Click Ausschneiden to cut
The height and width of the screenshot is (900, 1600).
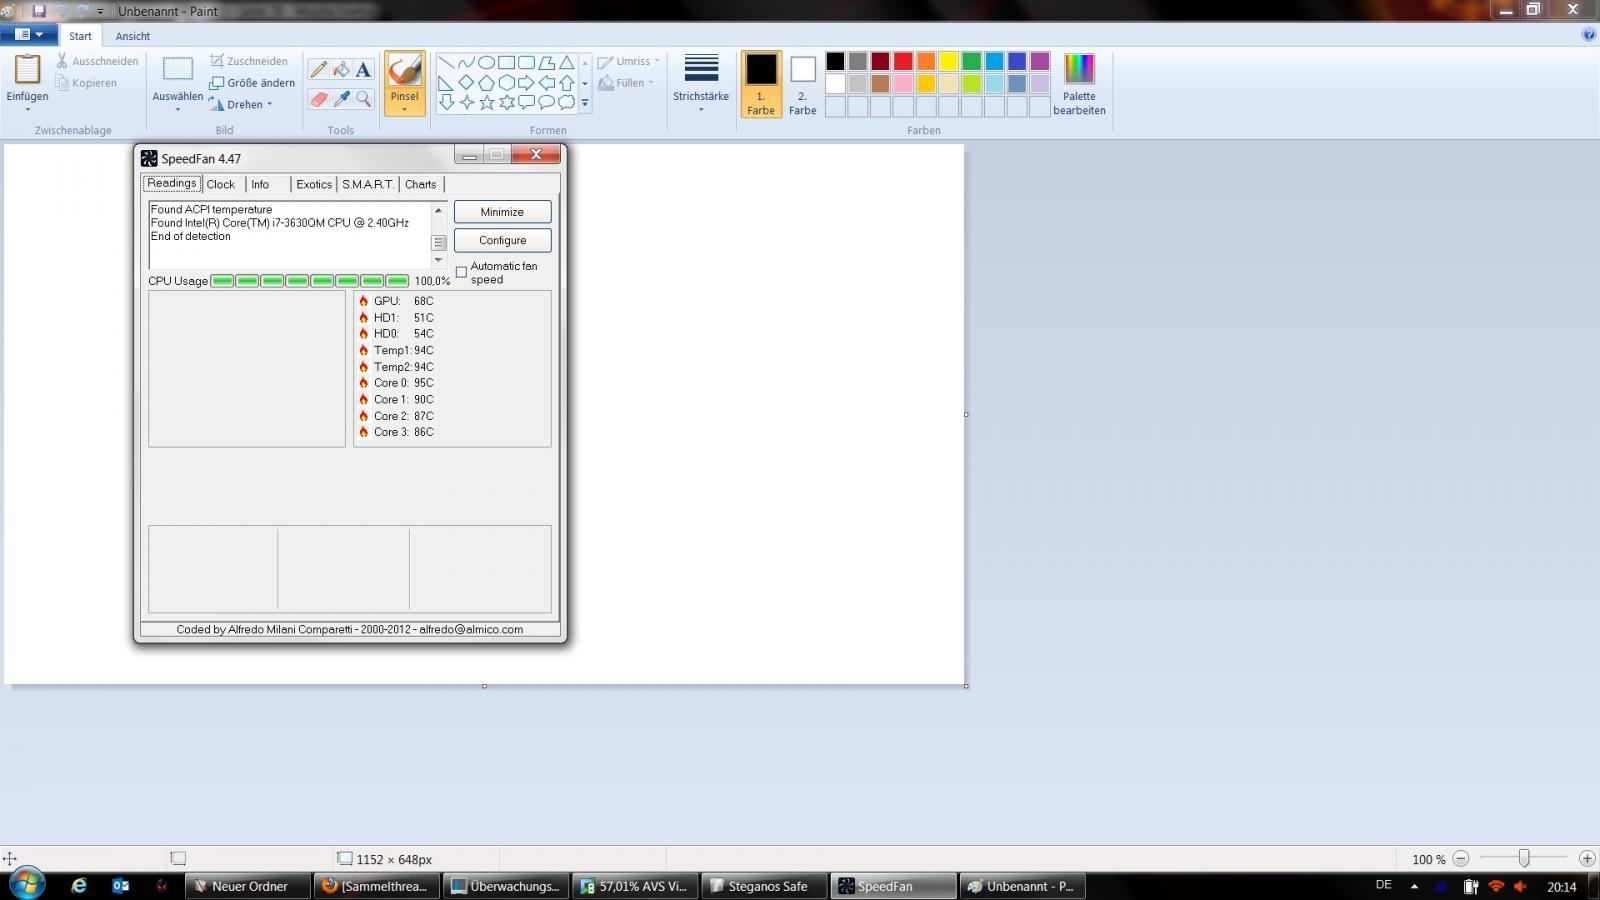pyautogui.click(x=97, y=61)
